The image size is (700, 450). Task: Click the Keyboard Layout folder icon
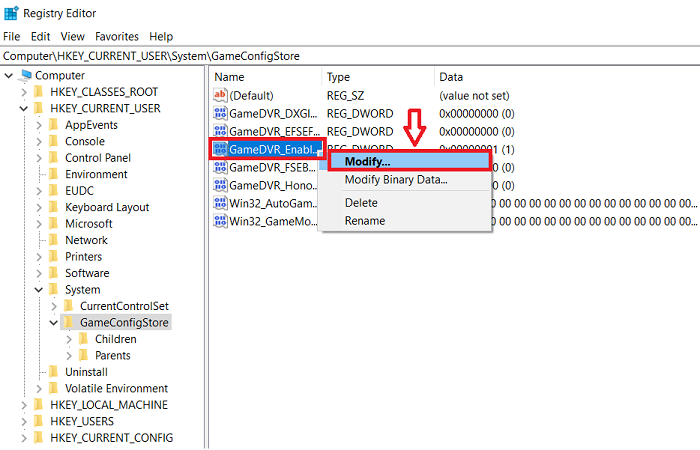click(x=54, y=208)
